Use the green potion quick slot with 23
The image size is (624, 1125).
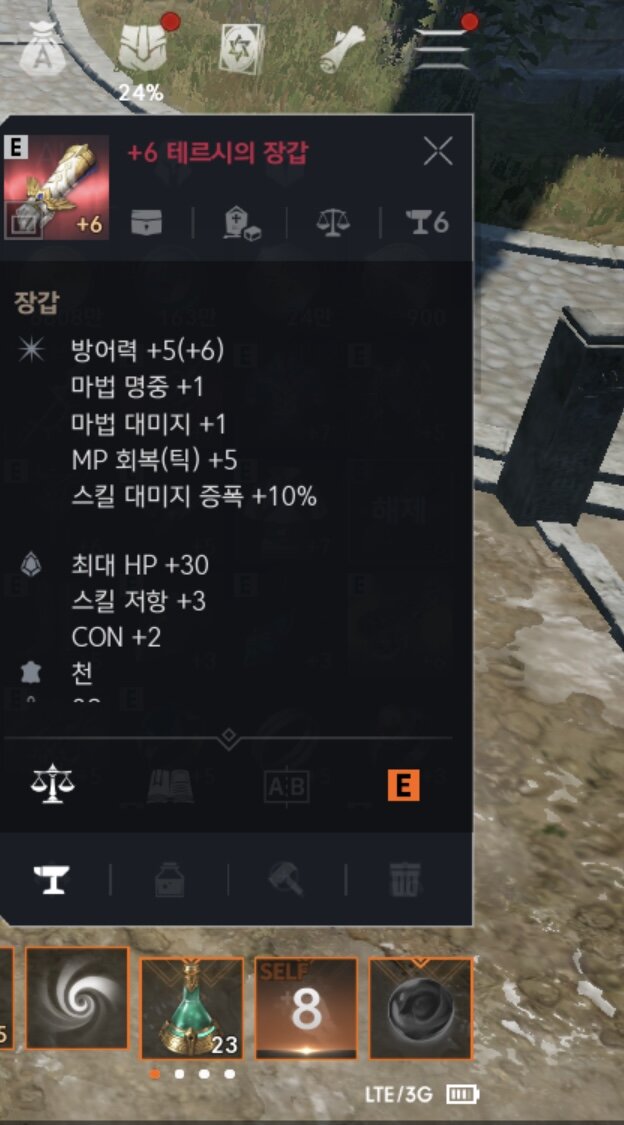(192, 1008)
